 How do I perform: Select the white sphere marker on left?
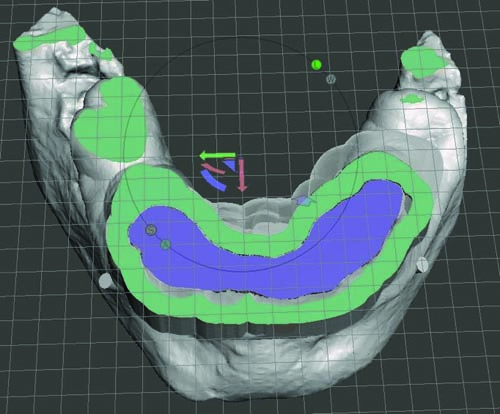(x=107, y=281)
